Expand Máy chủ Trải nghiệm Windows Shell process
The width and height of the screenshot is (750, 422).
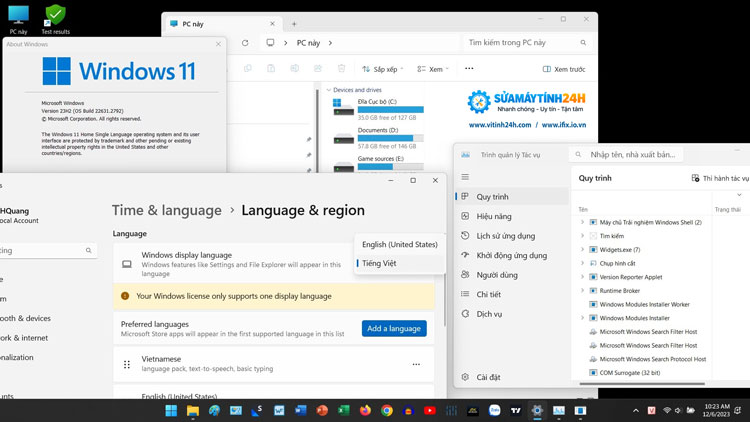tap(582, 222)
